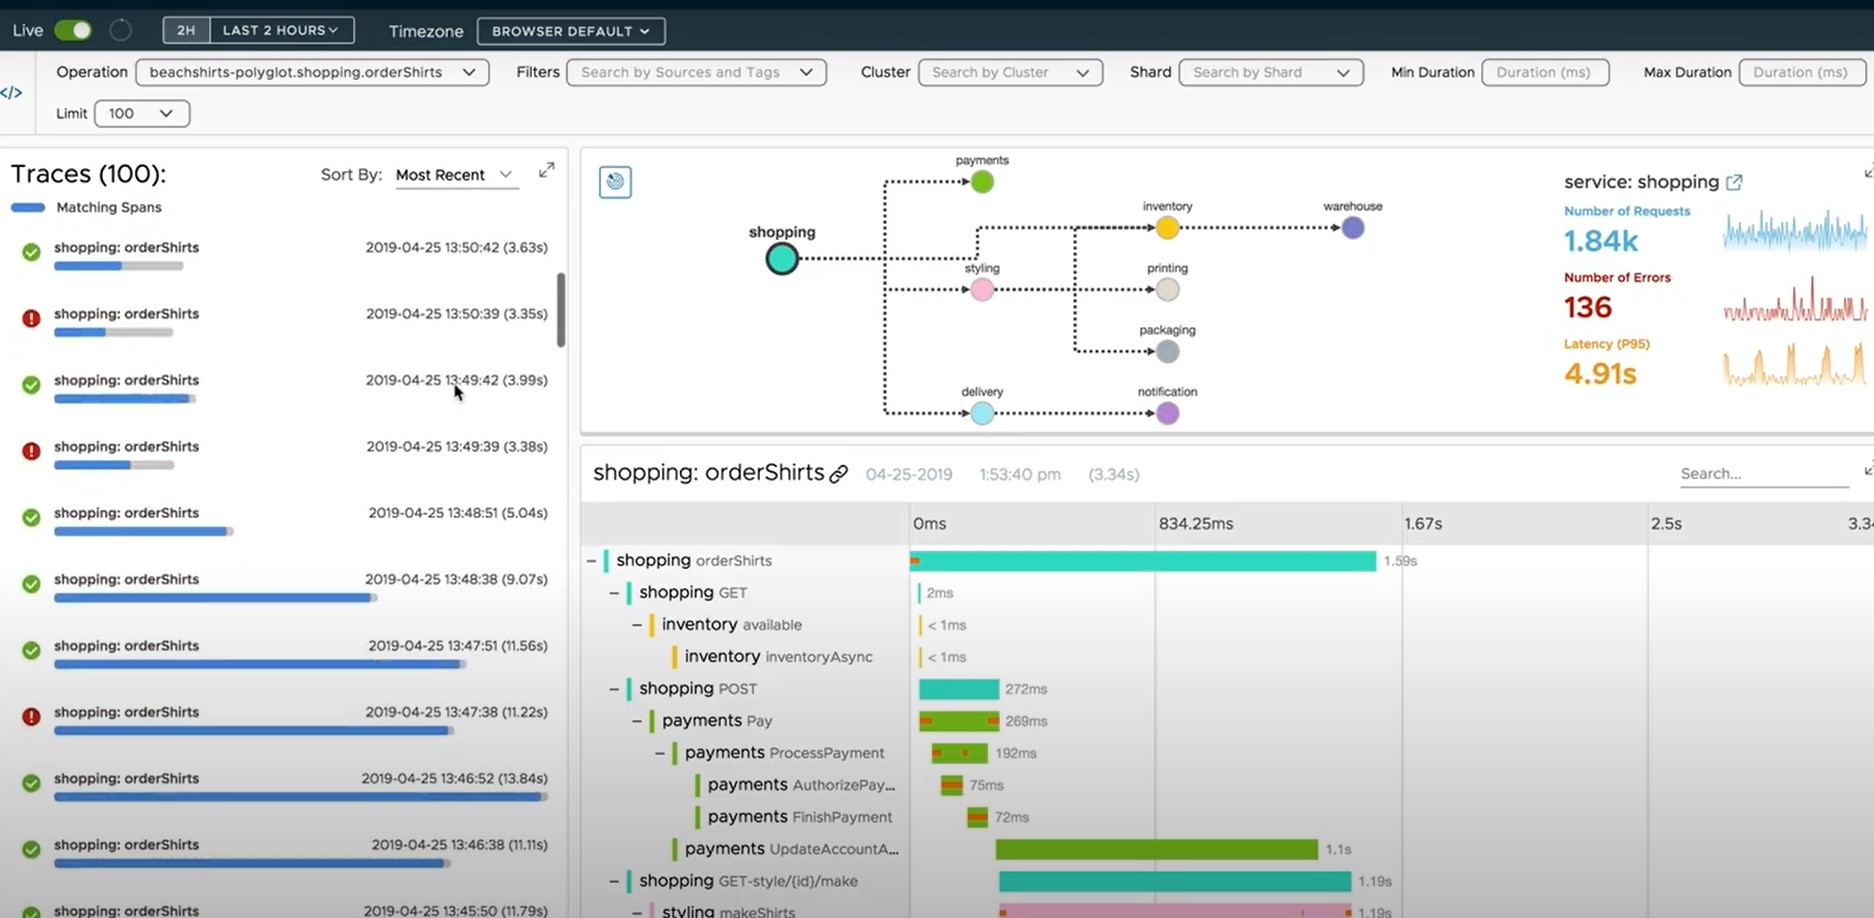Screen dimensions: 1874x918
Task: Copy the orderShirts trace link icon
Action: (x=839, y=474)
